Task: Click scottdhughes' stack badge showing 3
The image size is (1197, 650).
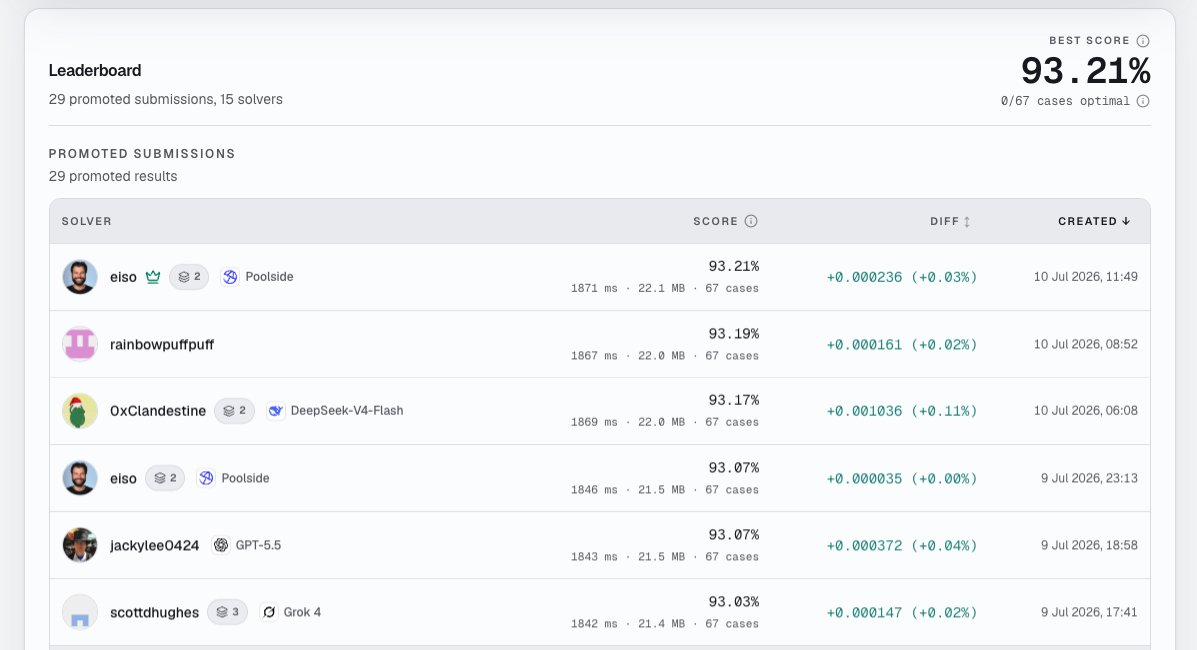Action: point(227,612)
